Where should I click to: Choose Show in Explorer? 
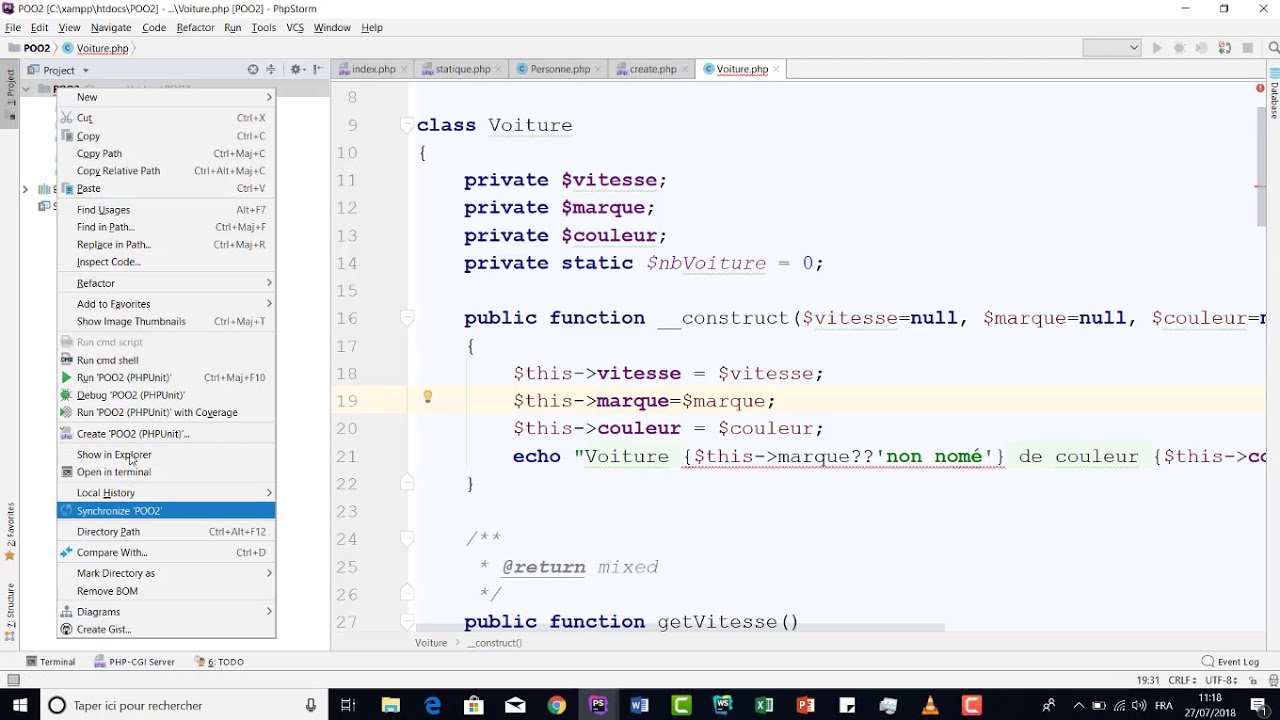click(x=166, y=454)
